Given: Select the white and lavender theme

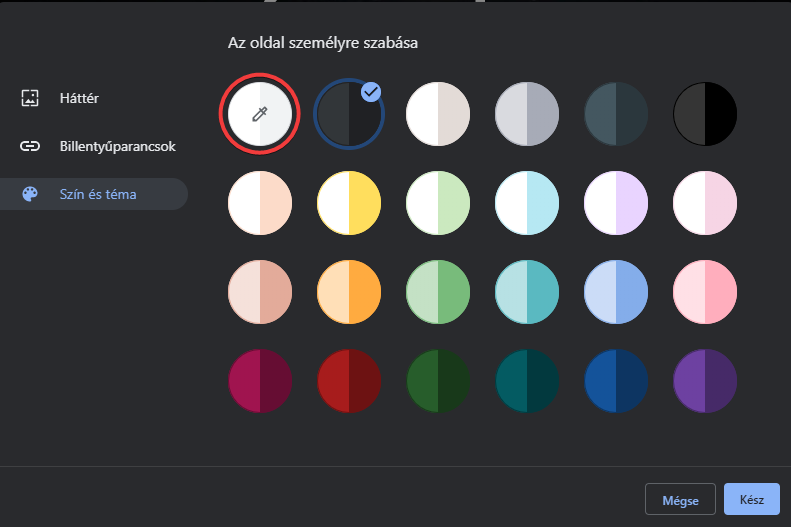Looking at the screenshot, I should (x=616, y=203).
